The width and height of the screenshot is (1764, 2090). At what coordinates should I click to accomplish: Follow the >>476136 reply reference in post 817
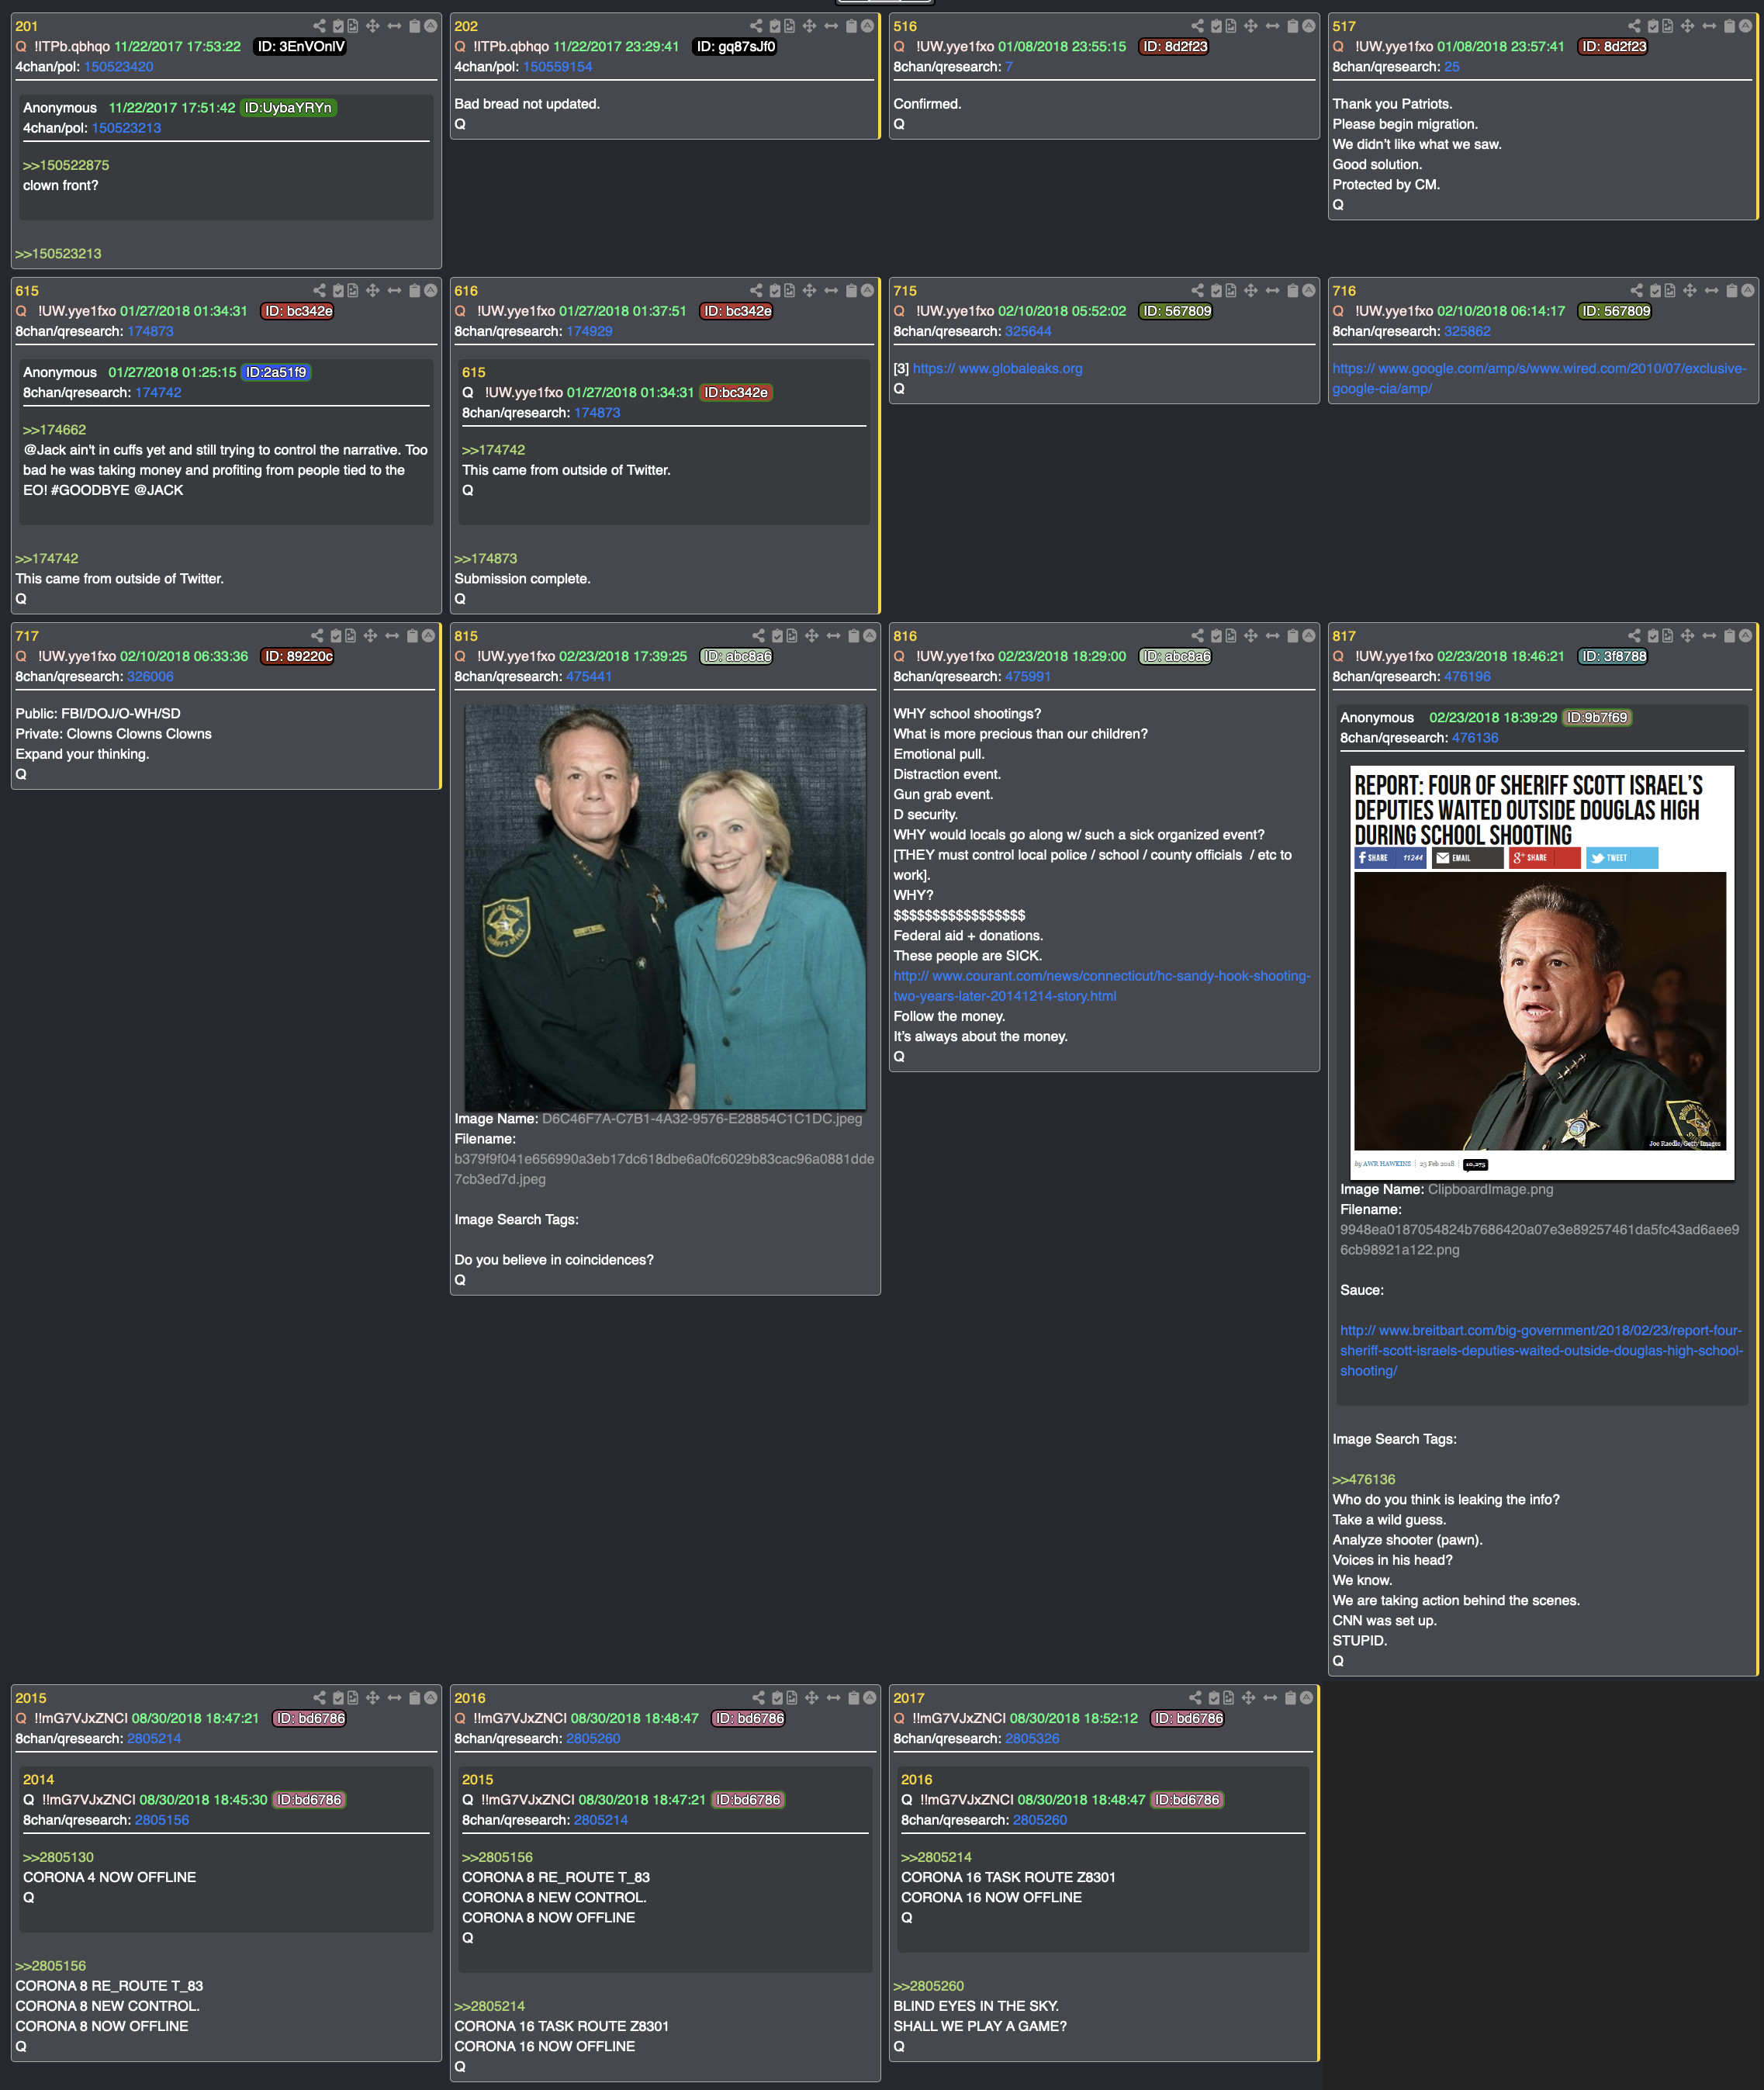(x=1363, y=1479)
